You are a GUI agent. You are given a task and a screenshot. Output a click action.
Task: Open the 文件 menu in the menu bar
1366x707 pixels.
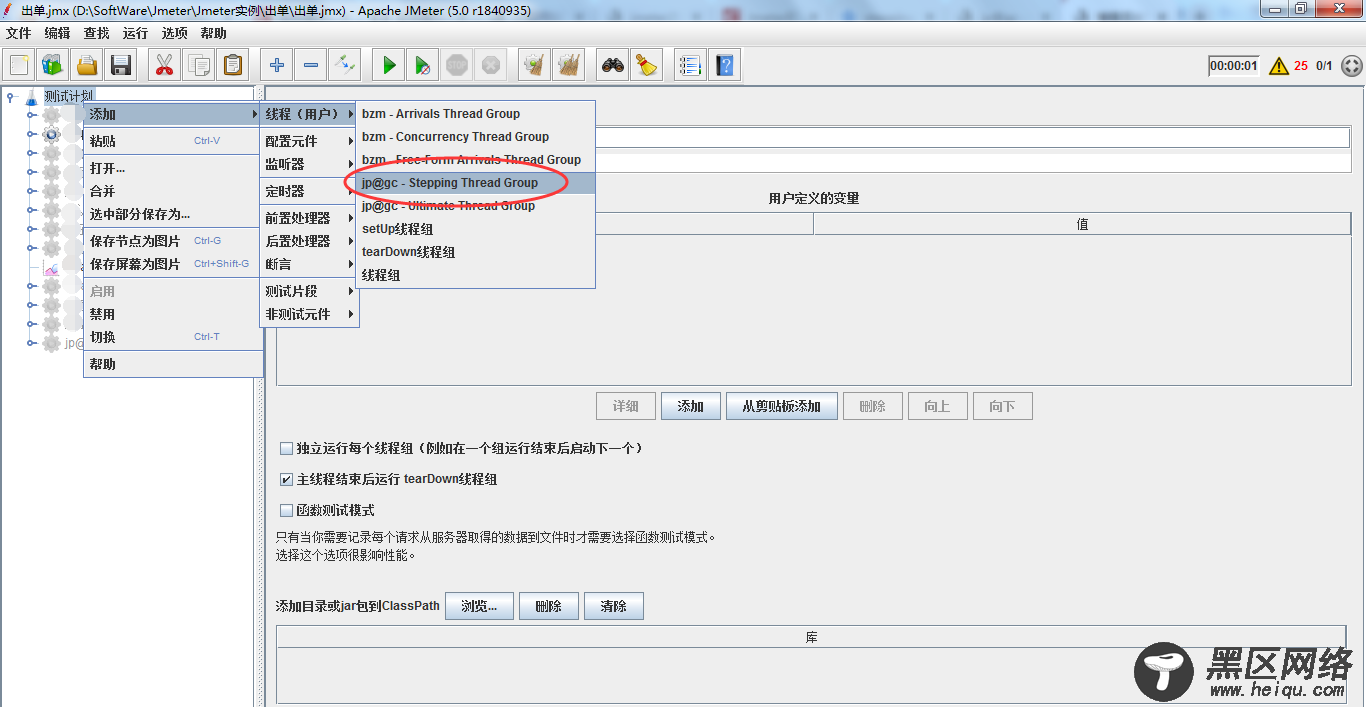(x=19, y=33)
